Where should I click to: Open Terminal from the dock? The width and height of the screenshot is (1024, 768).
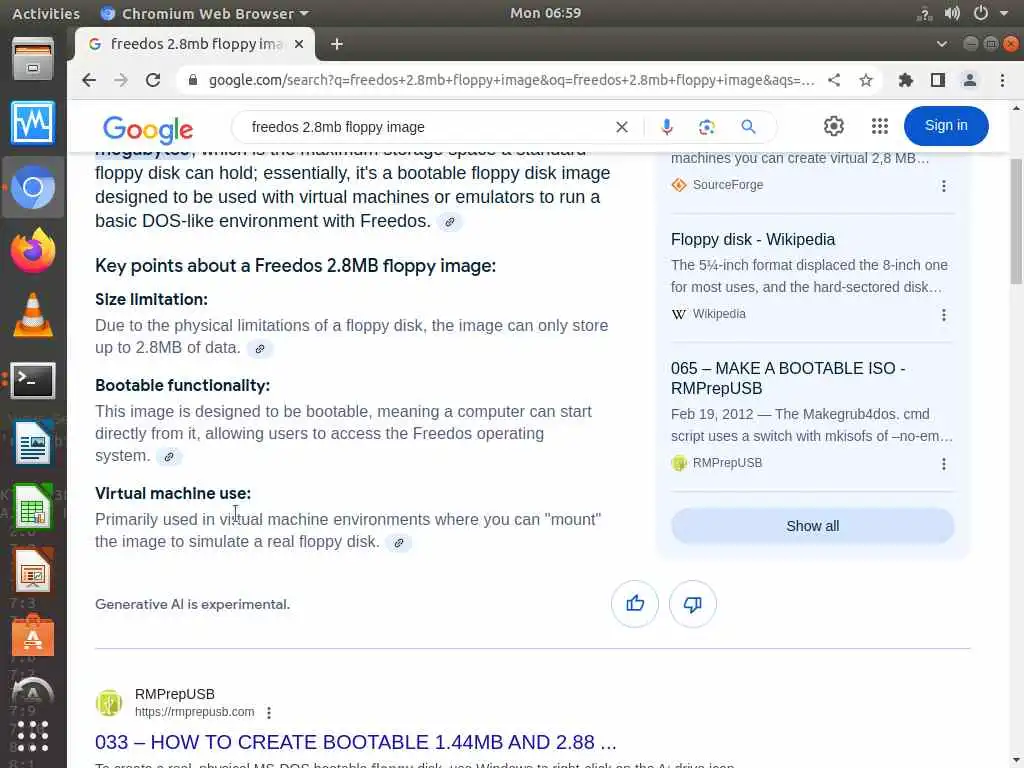pyautogui.click(x=33, y=380)
